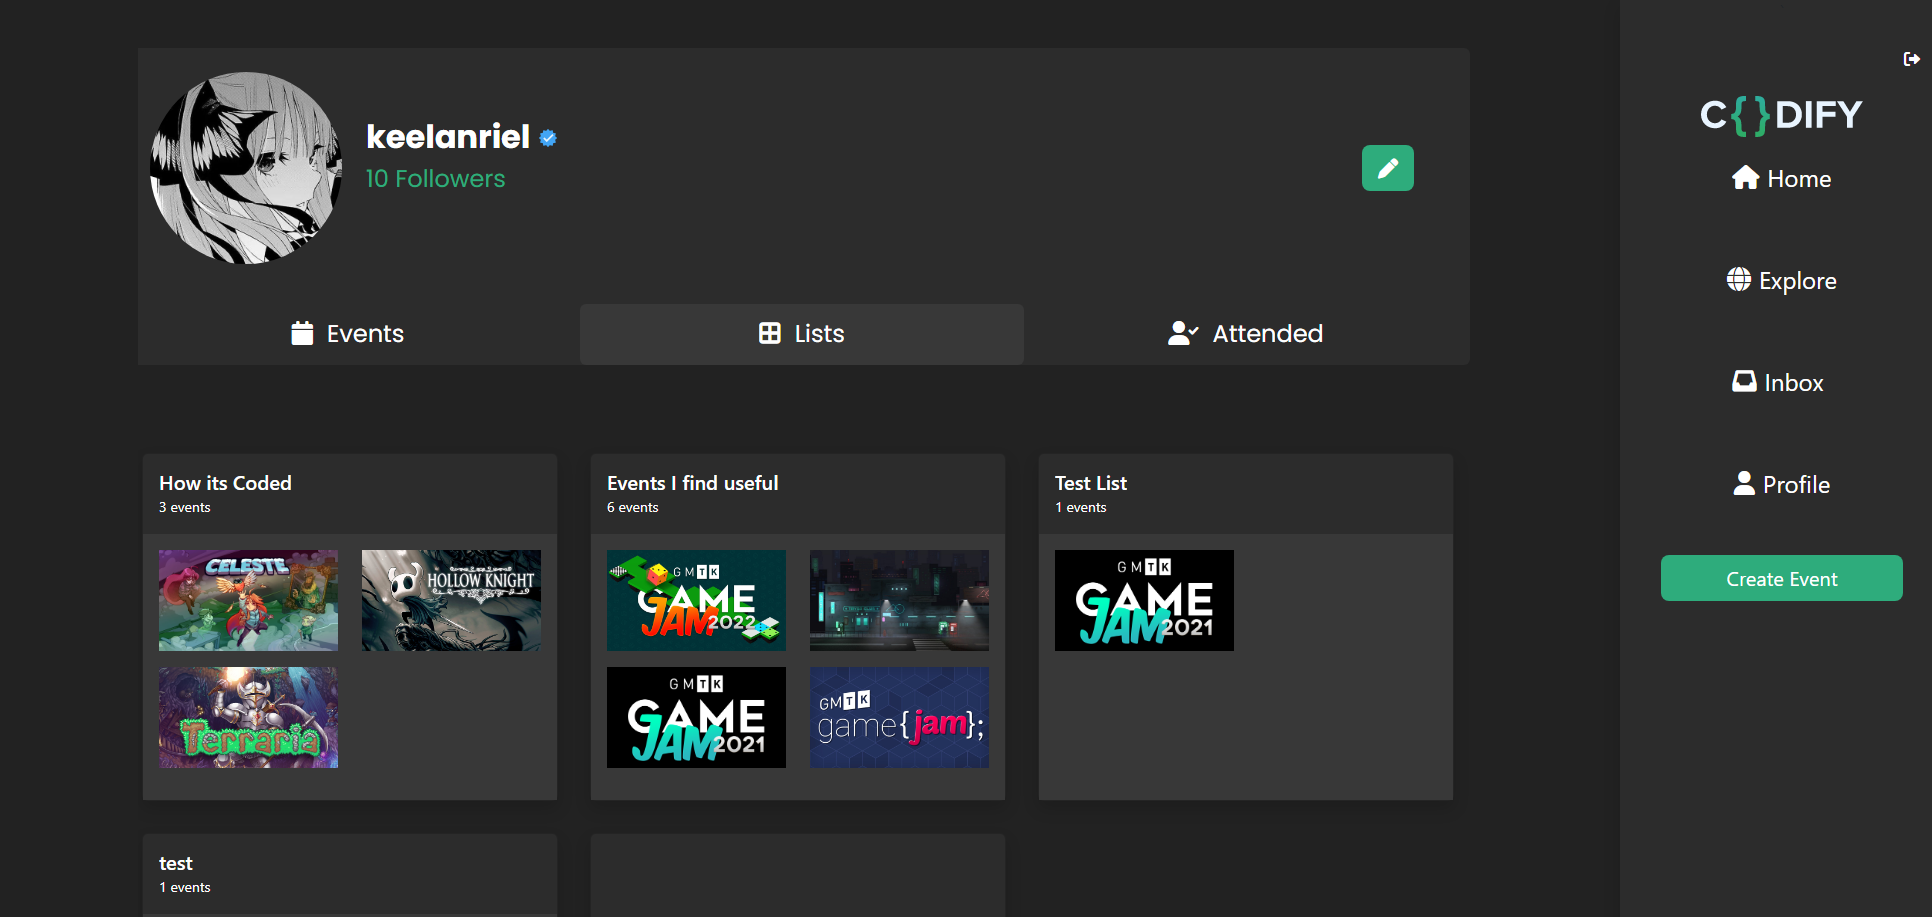Click the 10 Followers link

pyautogui.click(x=436, y=179)
